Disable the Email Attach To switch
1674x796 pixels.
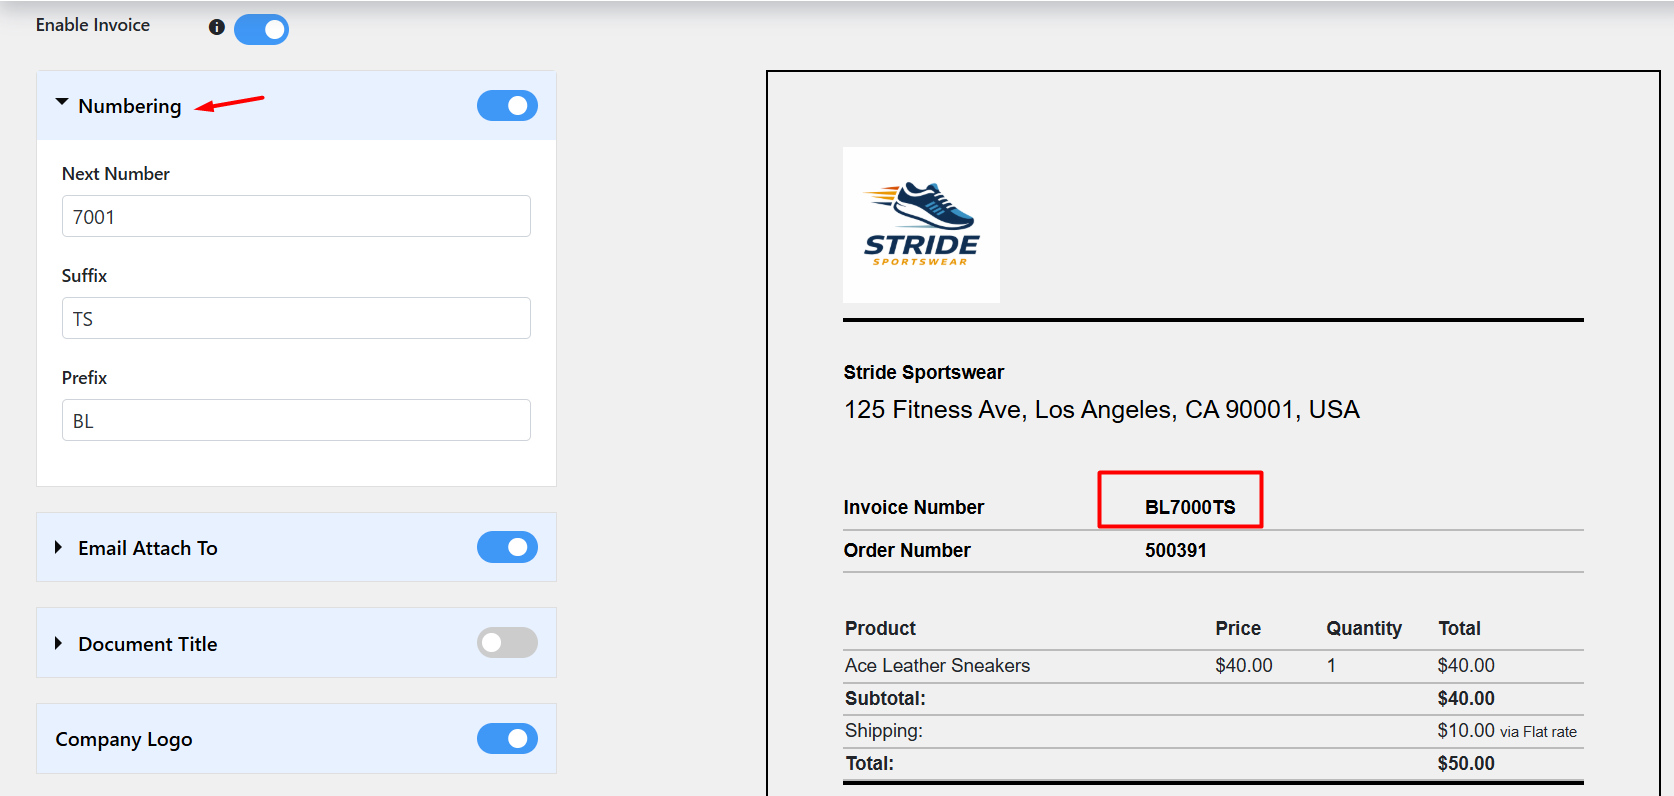[x=507, y=547]
